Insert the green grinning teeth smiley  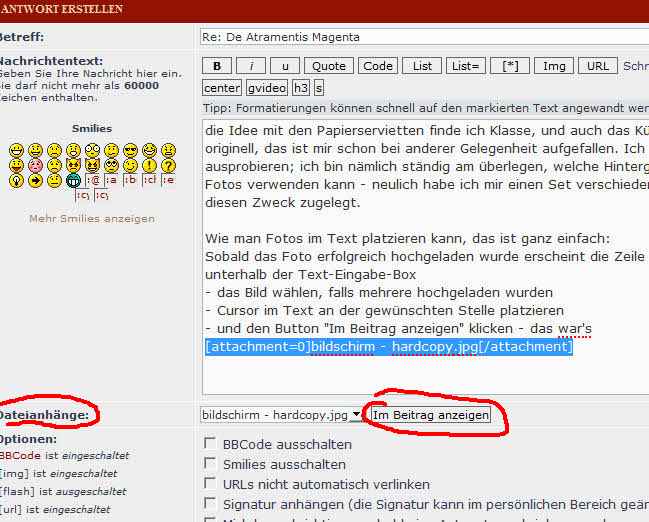(x=72, y=181)
